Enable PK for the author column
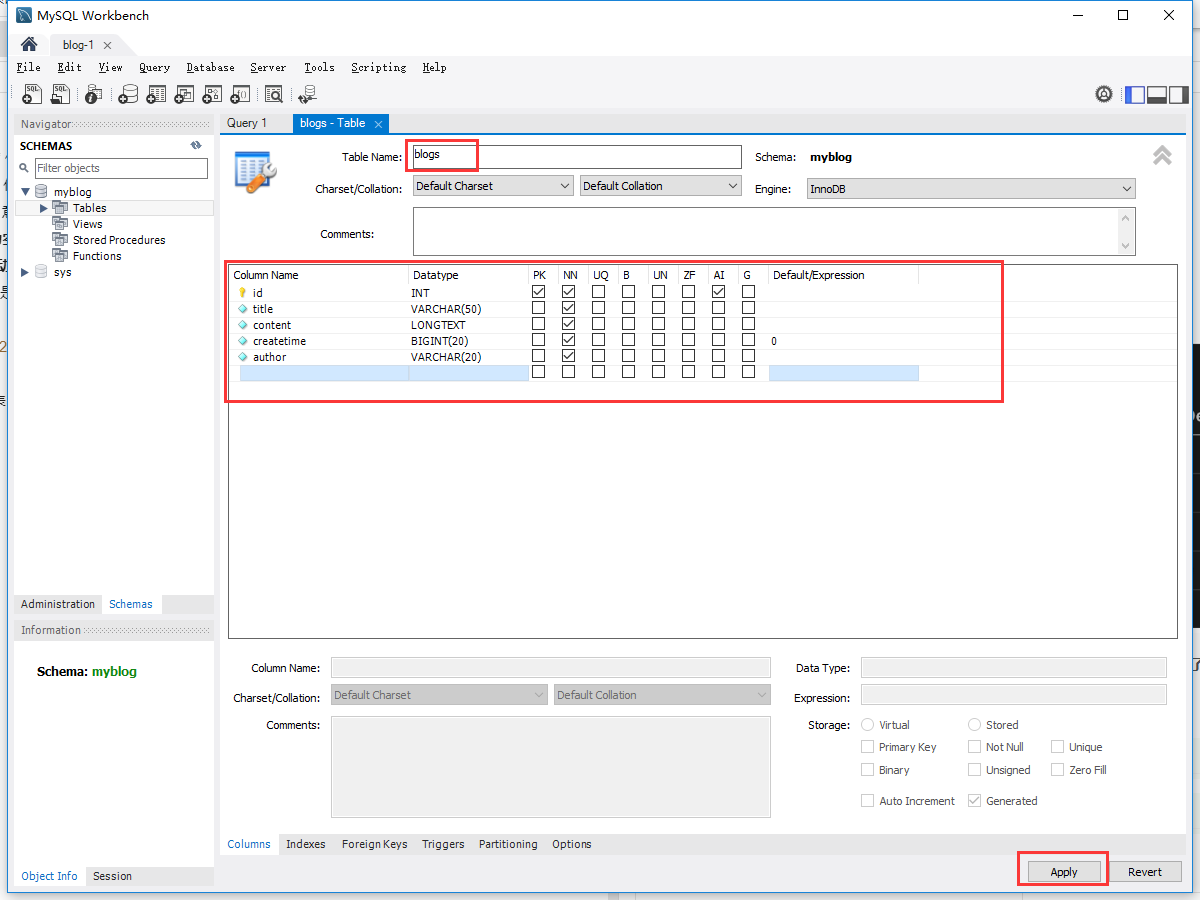This screenshot has width=1200, height=900. (x=539, y=356)
